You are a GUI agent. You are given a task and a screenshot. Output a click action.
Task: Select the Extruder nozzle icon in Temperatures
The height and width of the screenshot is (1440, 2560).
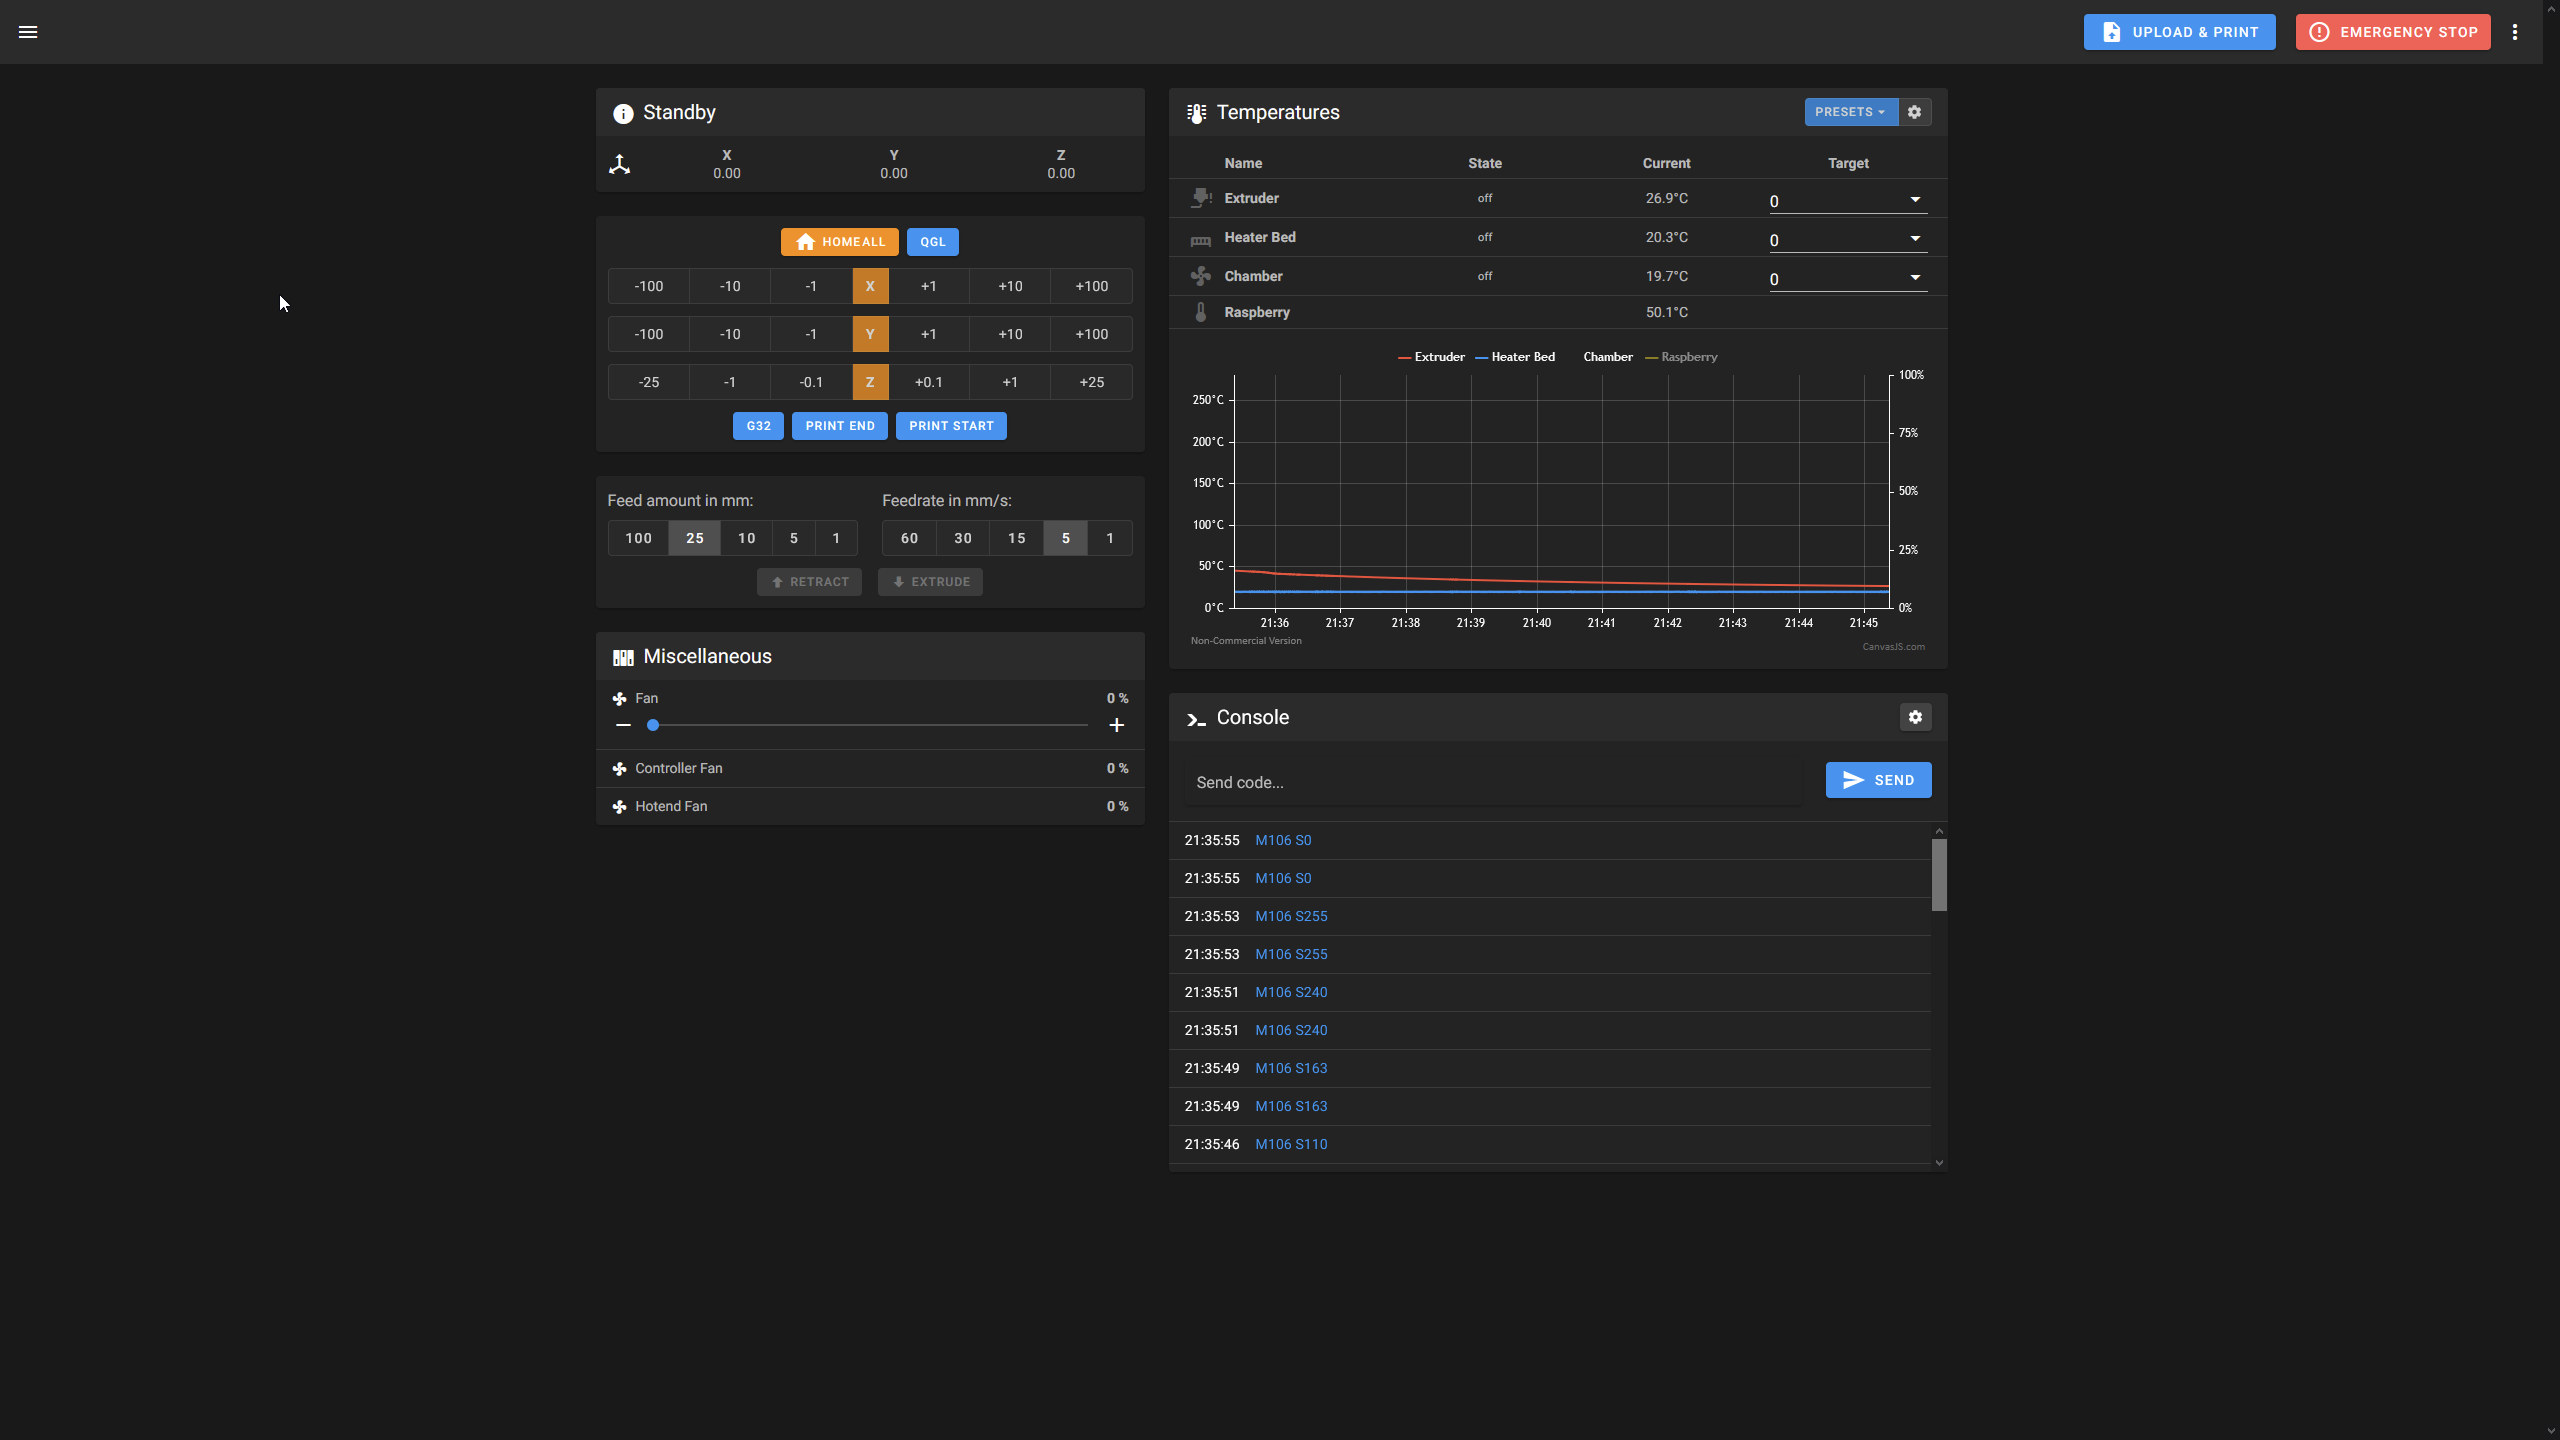[1199, 197]
